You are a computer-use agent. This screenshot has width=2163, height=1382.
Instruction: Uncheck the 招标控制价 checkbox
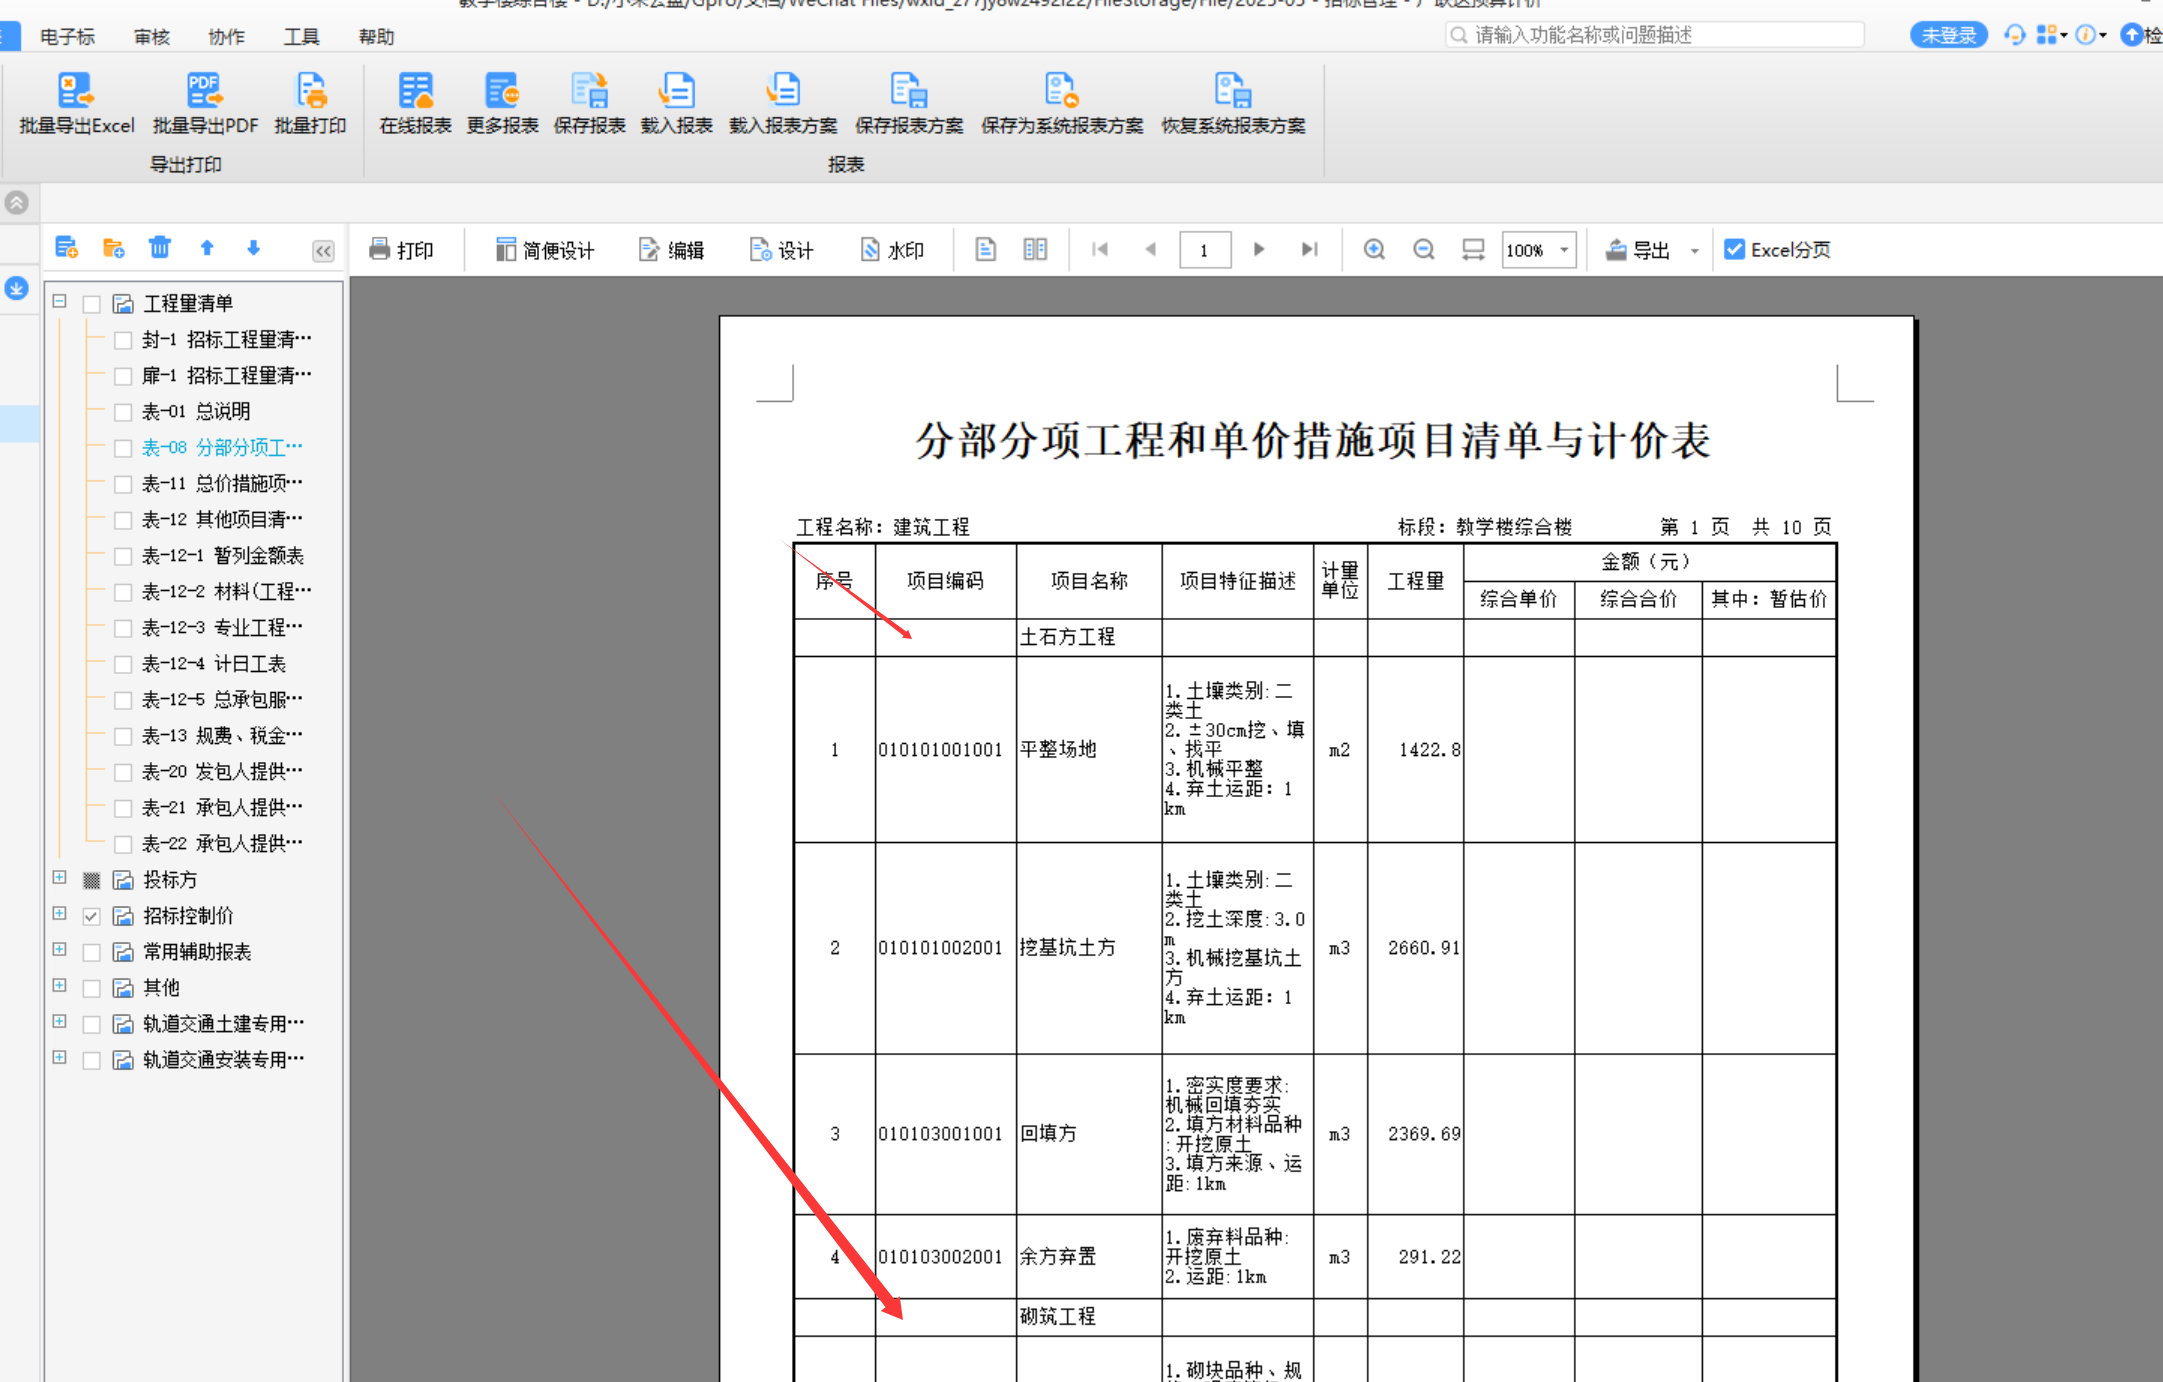click(x=91, y=915)
